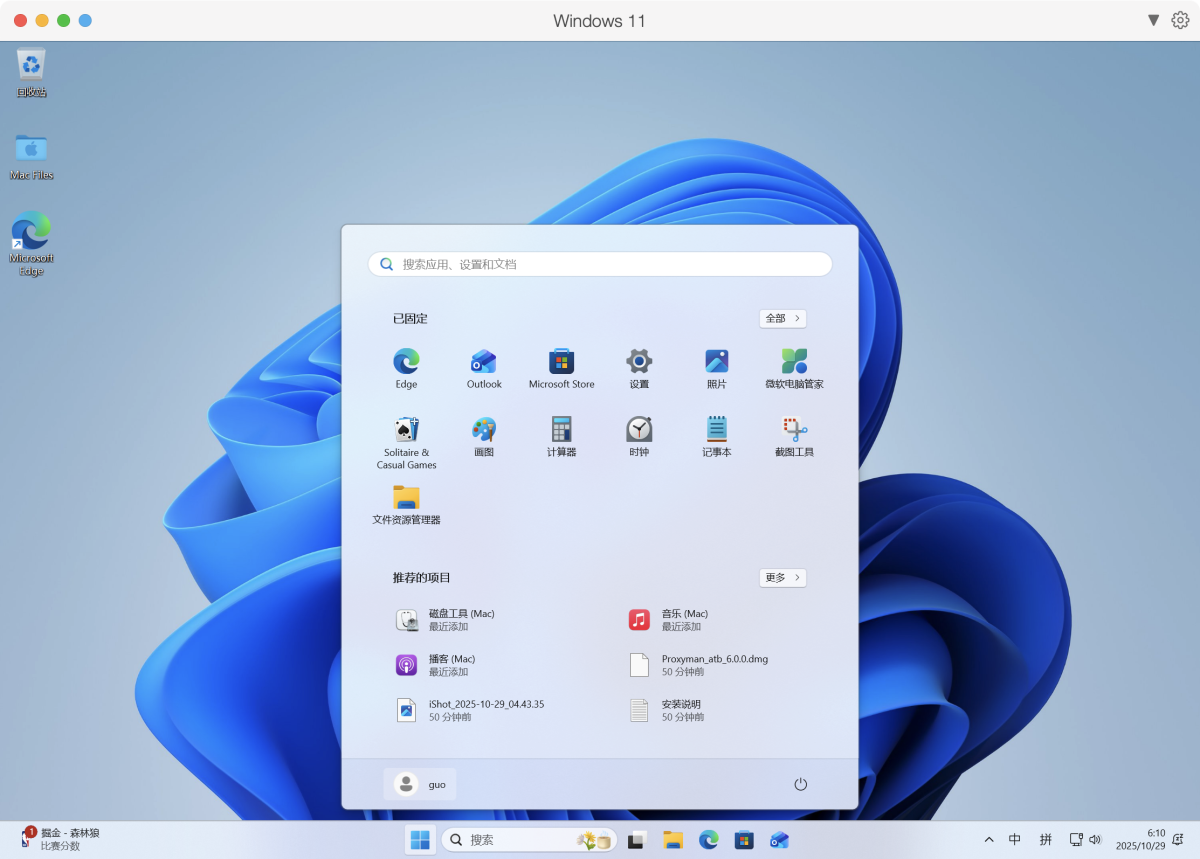
Task: Open the 截图工具 snipping tool
Action: pos(794,435)
